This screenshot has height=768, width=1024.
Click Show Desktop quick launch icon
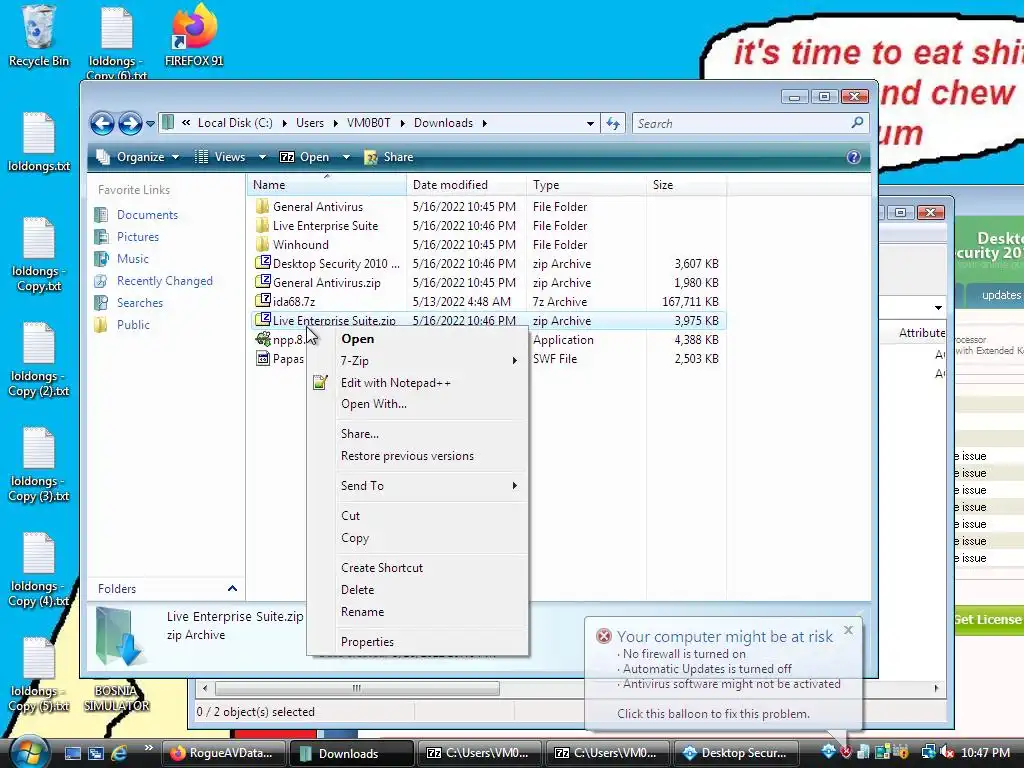pyautogui.click(x=72, y=753)
